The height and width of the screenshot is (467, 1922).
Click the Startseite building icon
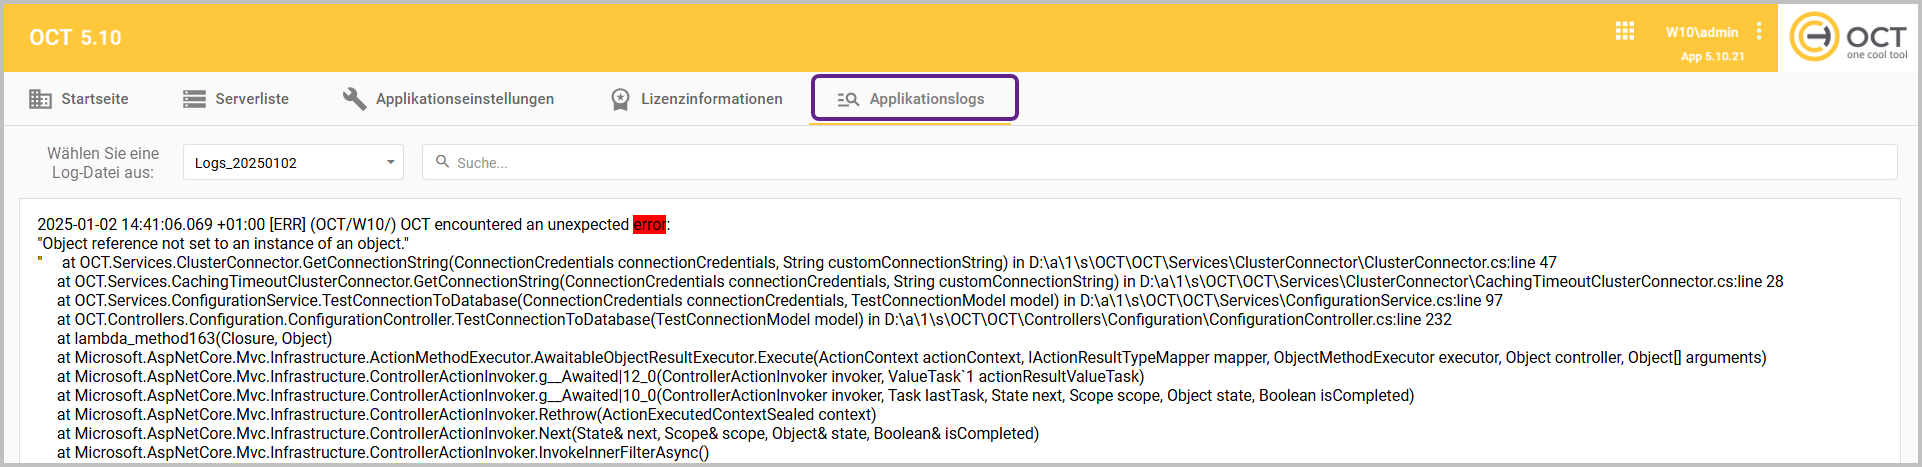(40, 99)
